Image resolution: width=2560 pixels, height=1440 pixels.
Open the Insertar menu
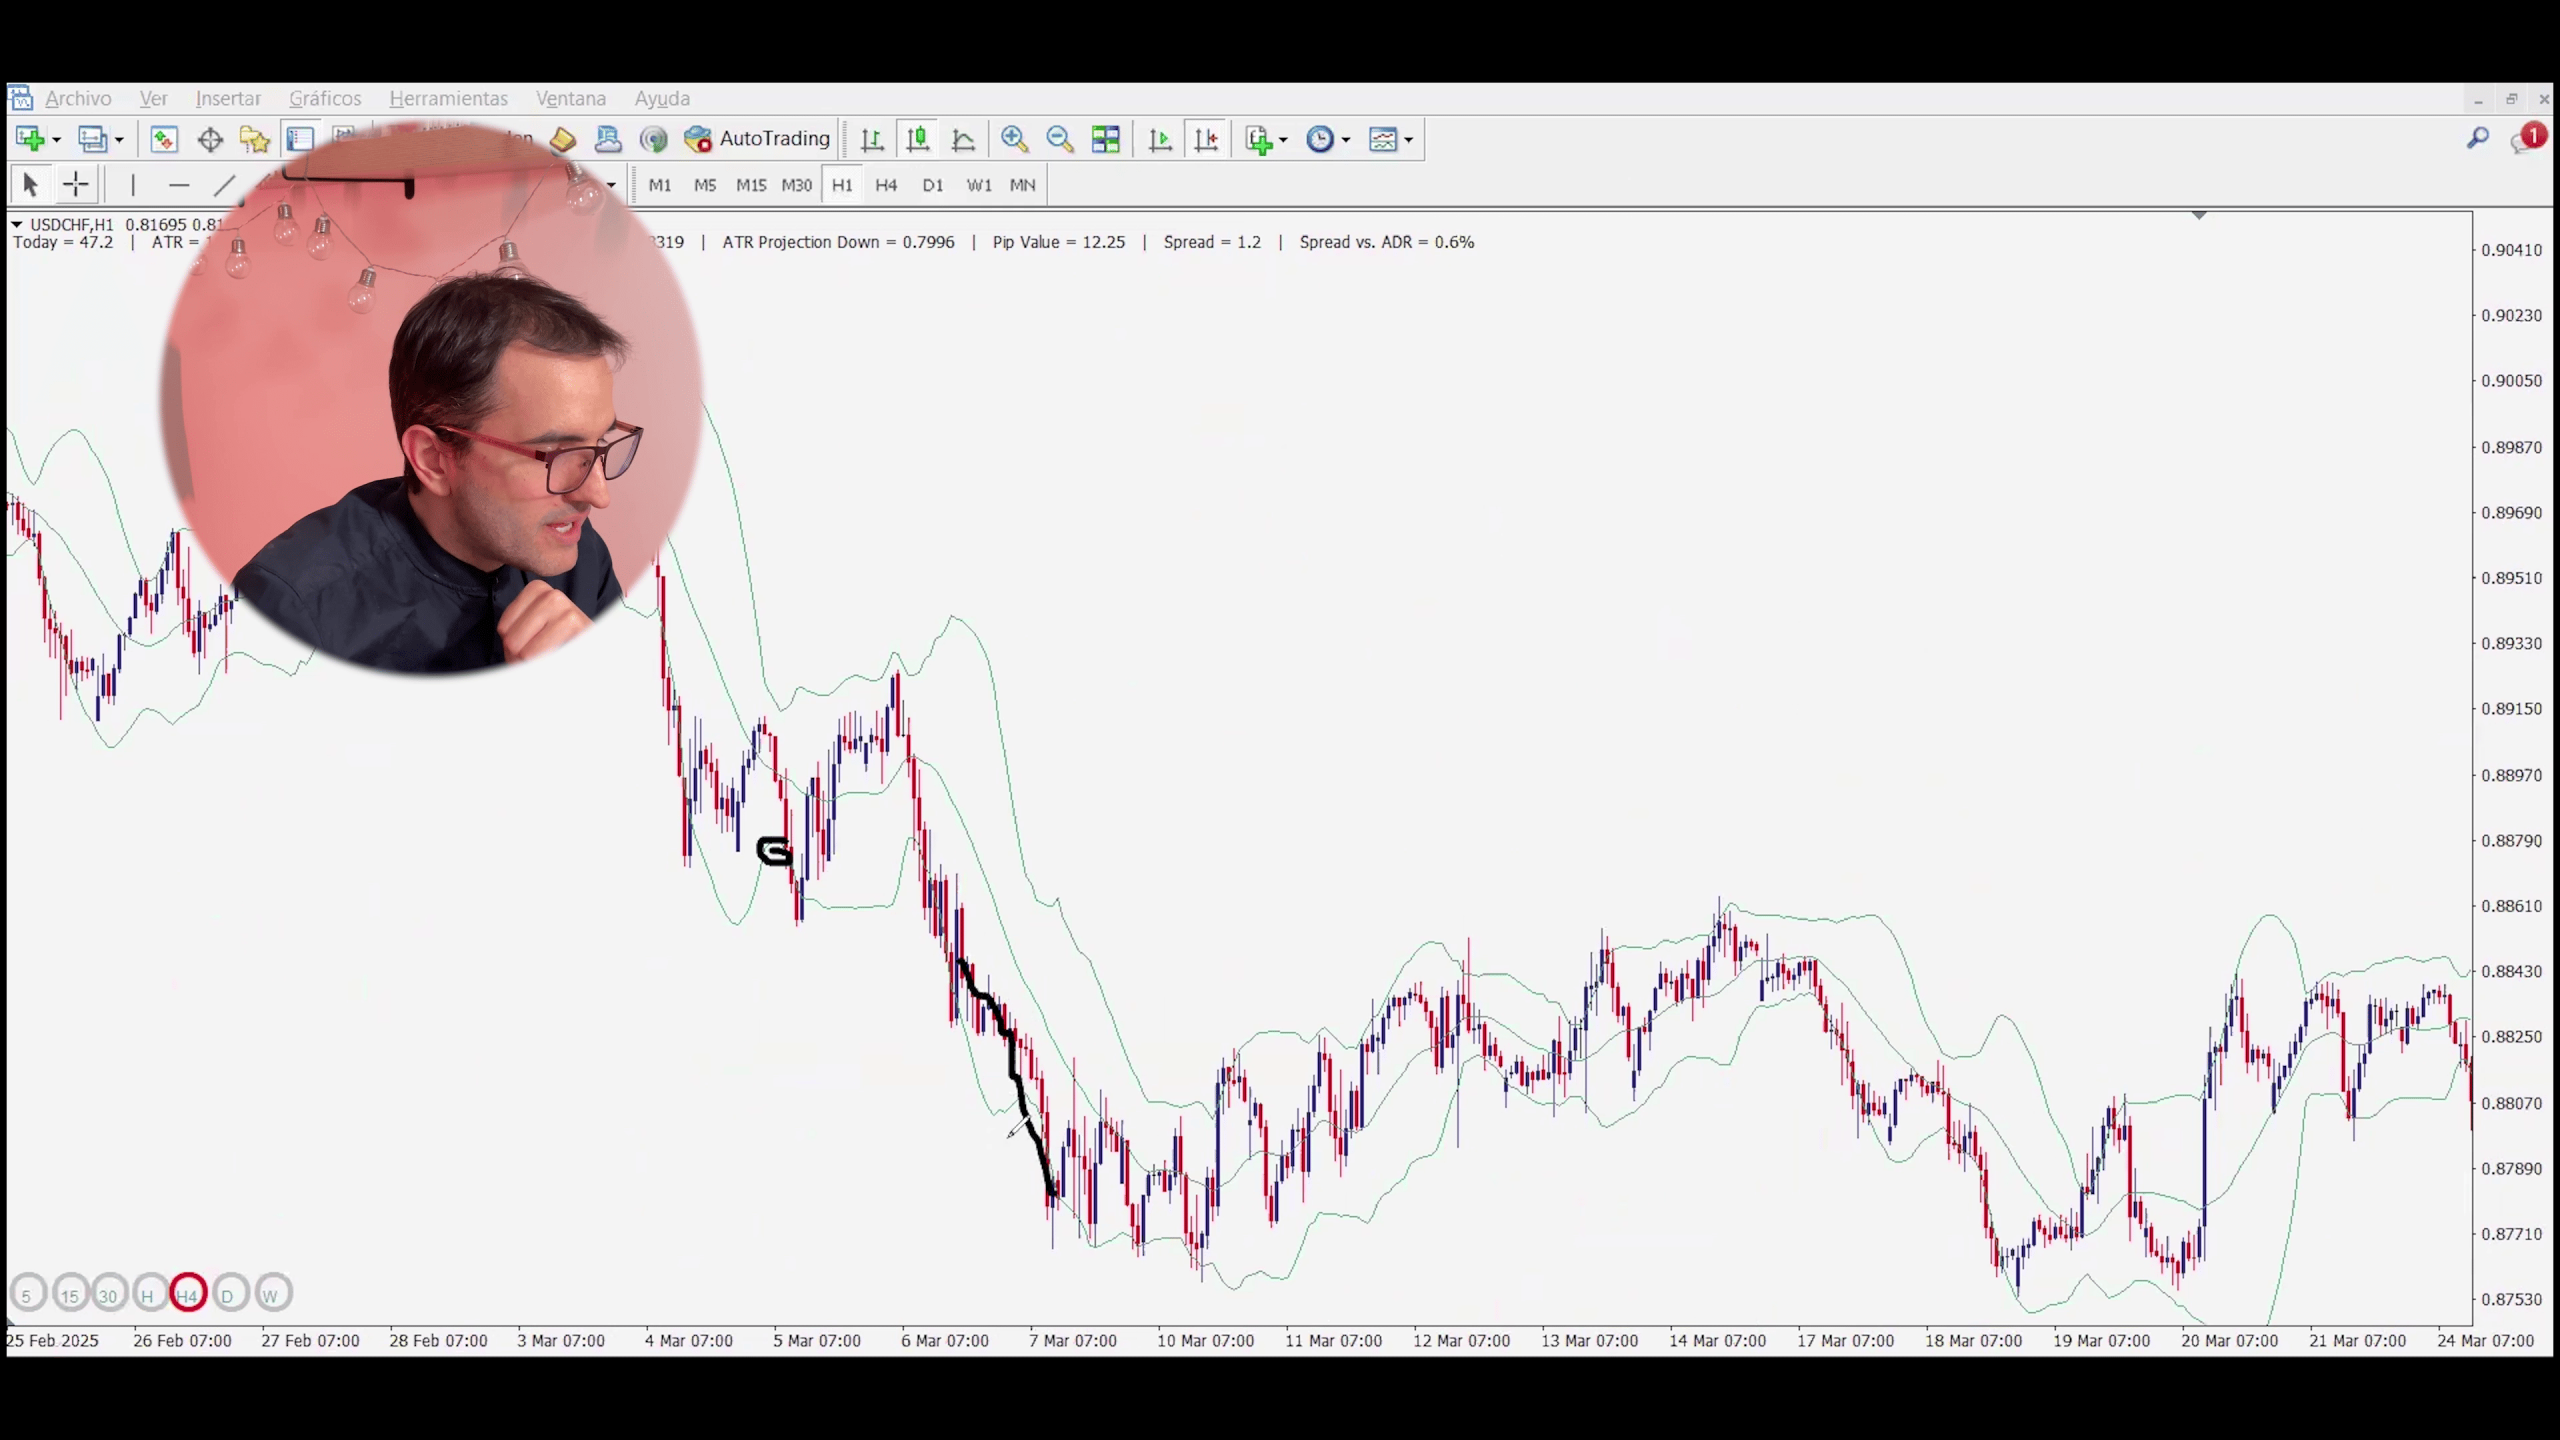click(x=228, y=98)
